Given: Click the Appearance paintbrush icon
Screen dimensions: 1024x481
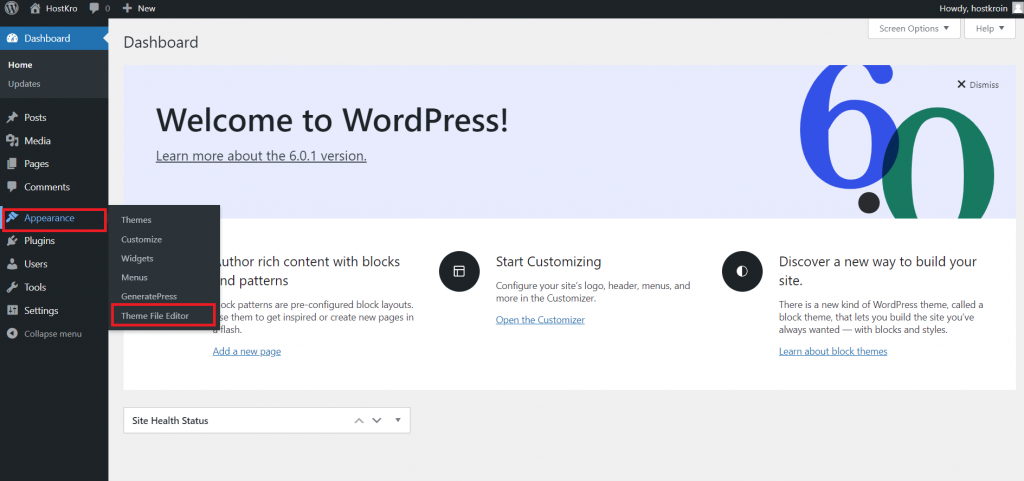Looking at the screenshot, I should [12, 218].
